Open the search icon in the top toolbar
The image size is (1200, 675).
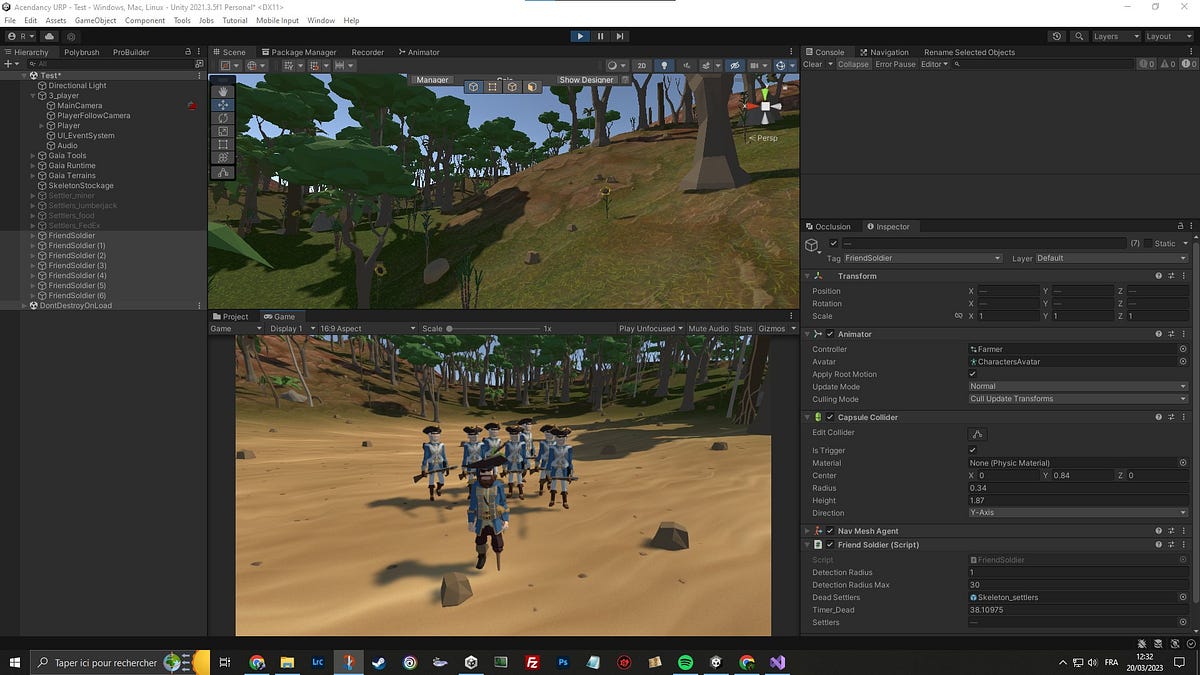(1081, 35)
